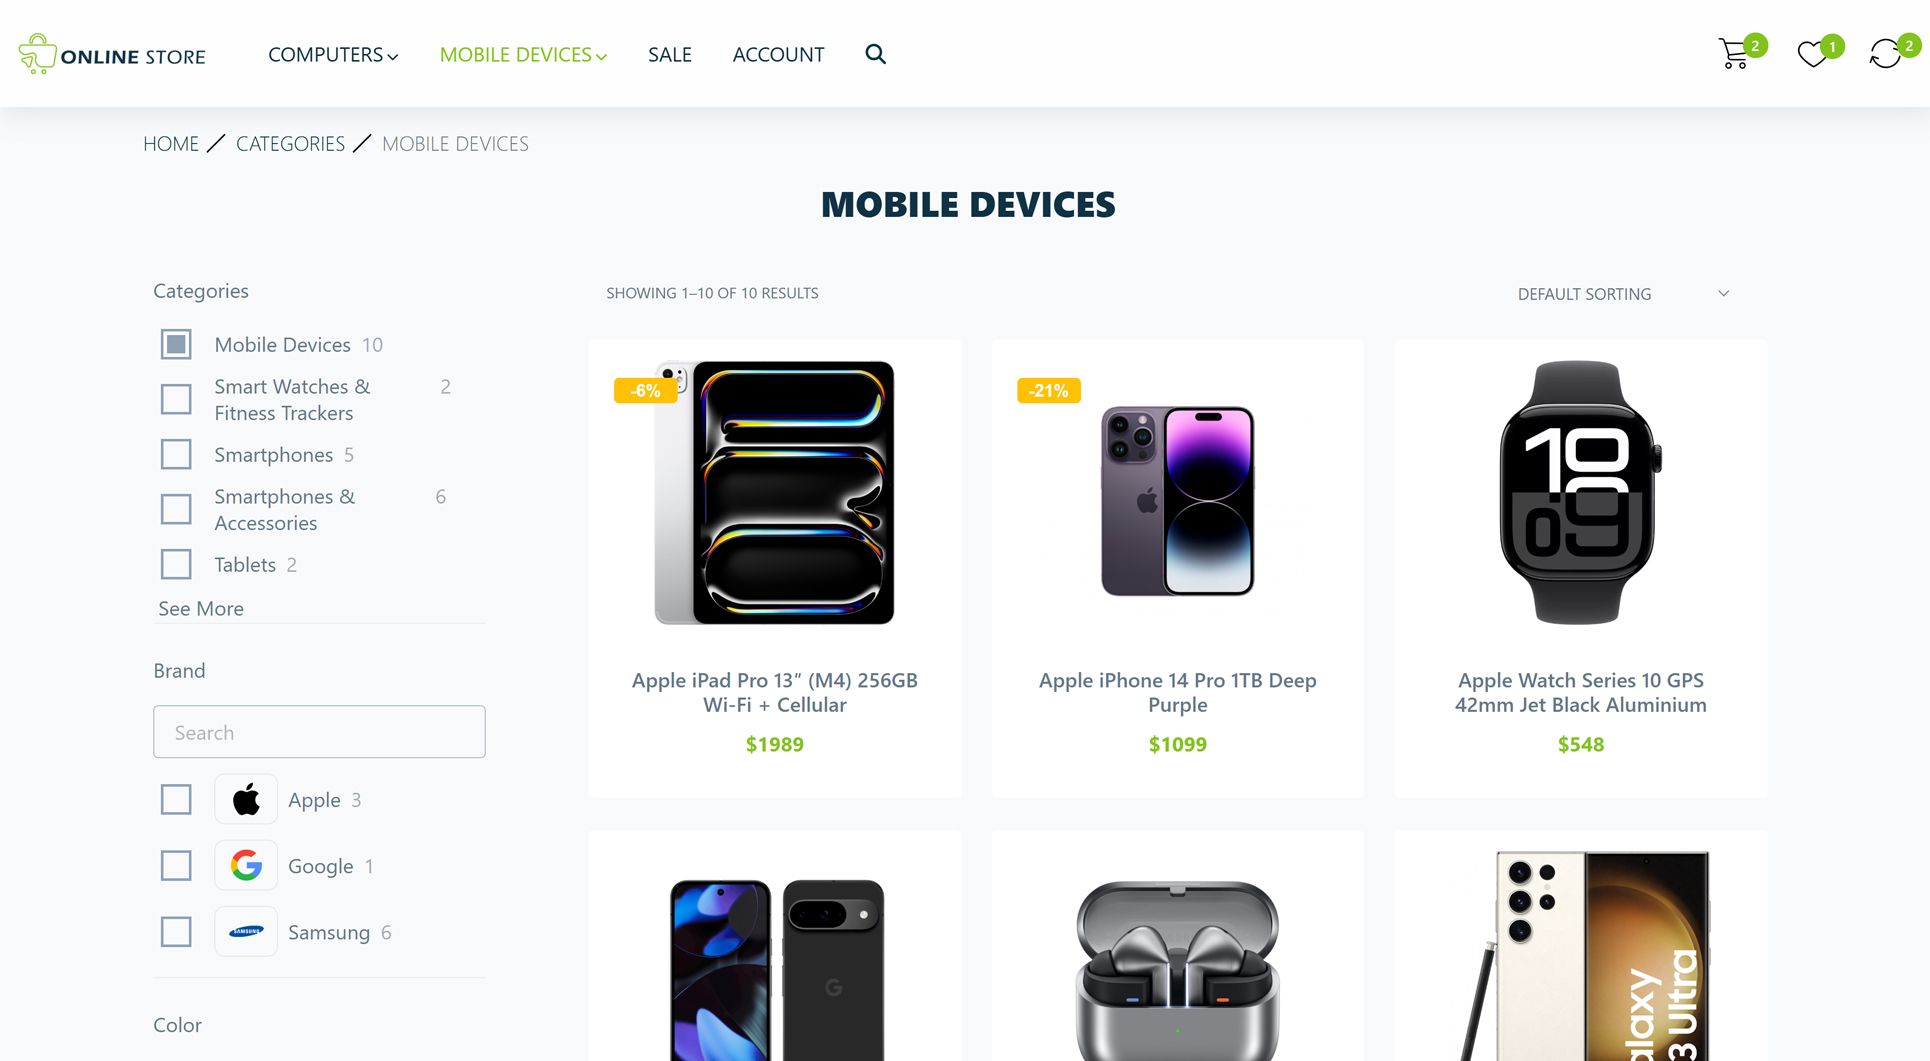The width and height of the screenshot is (1930, 1061).
Task: Click the Brand search input field
Action: (x=319, y=732)
